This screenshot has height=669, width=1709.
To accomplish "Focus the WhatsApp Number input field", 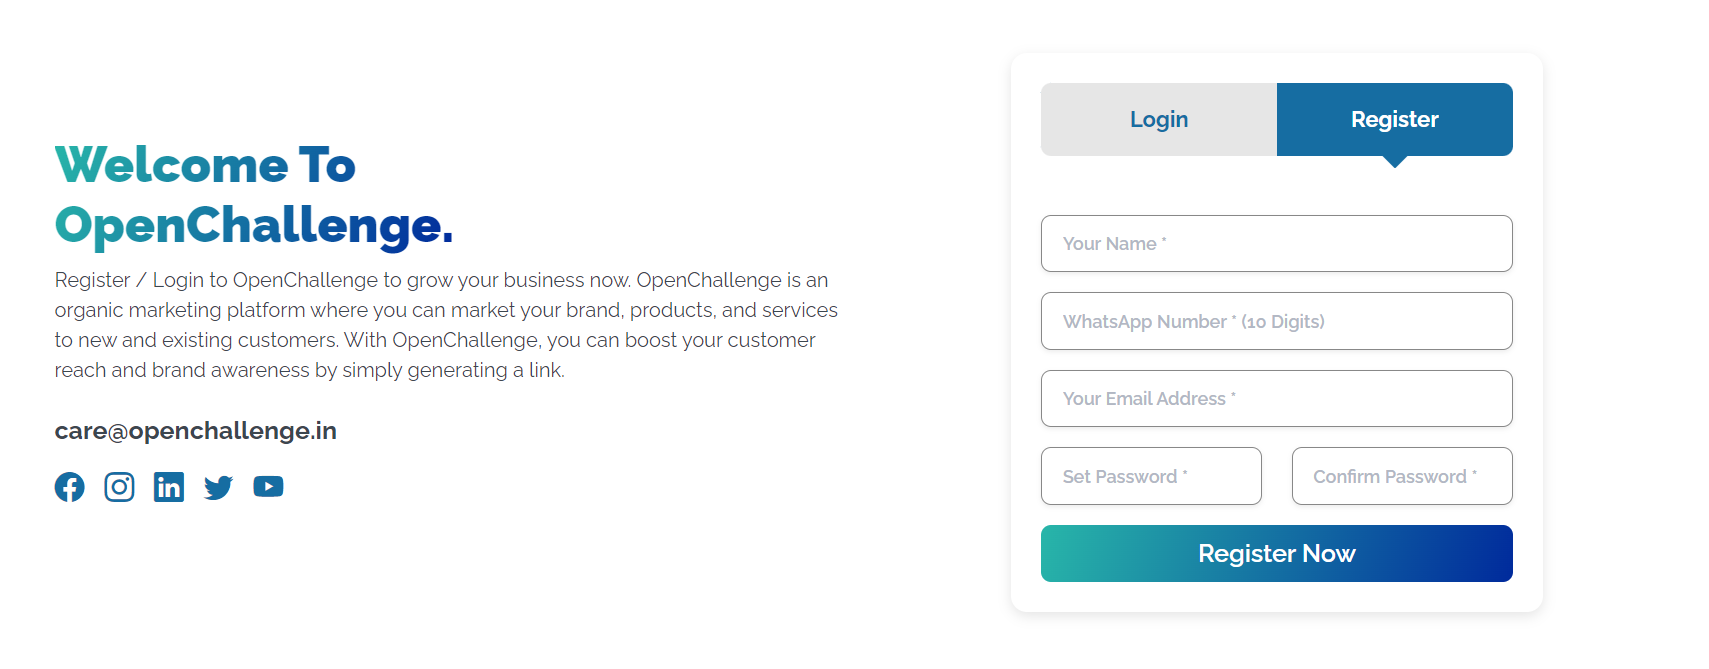I will [x=1277, y=321].
